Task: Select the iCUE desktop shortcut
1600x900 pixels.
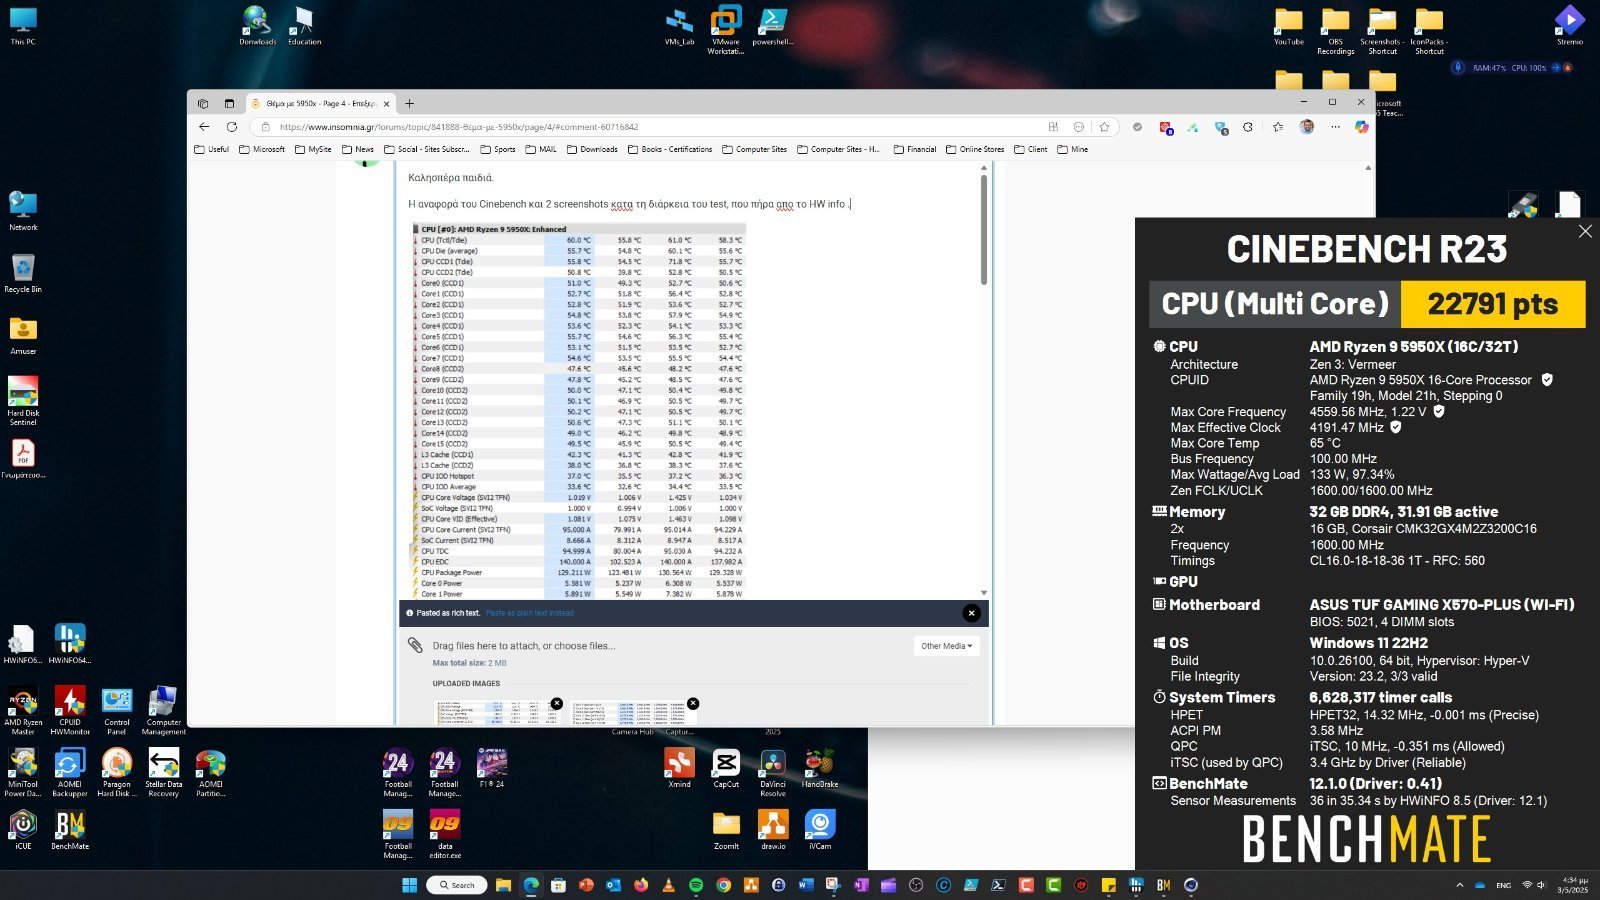Action: click(x=23, y=830)
